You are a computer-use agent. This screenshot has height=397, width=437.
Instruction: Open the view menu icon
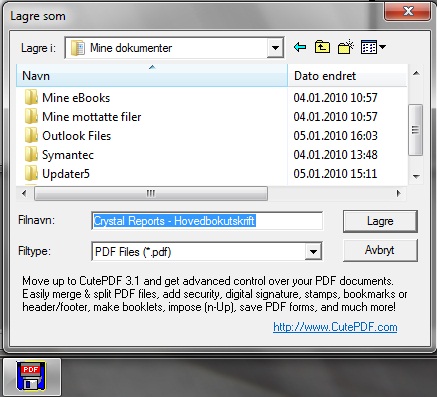click(373, 47)
